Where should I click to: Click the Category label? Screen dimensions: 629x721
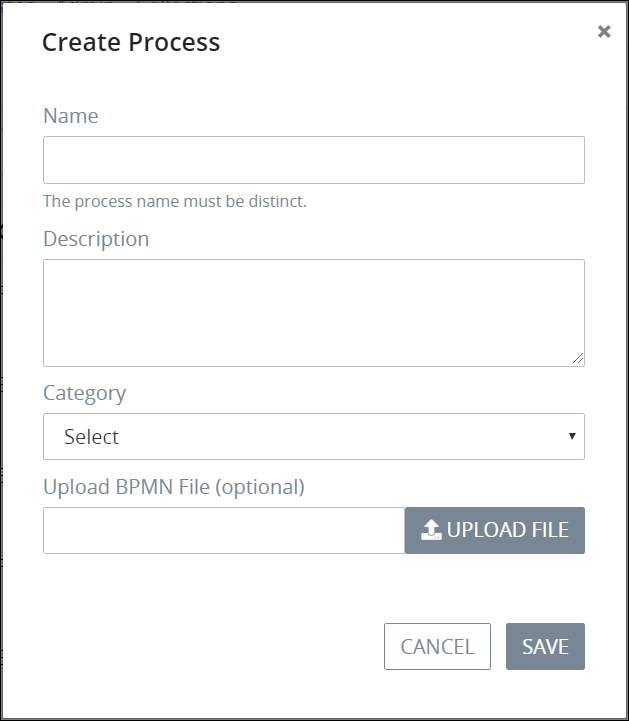85,393
